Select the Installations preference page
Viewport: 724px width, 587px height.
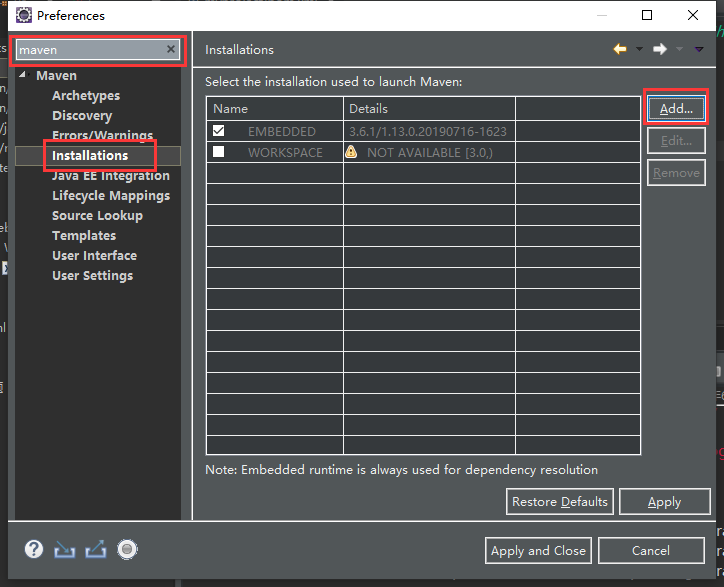90,156
